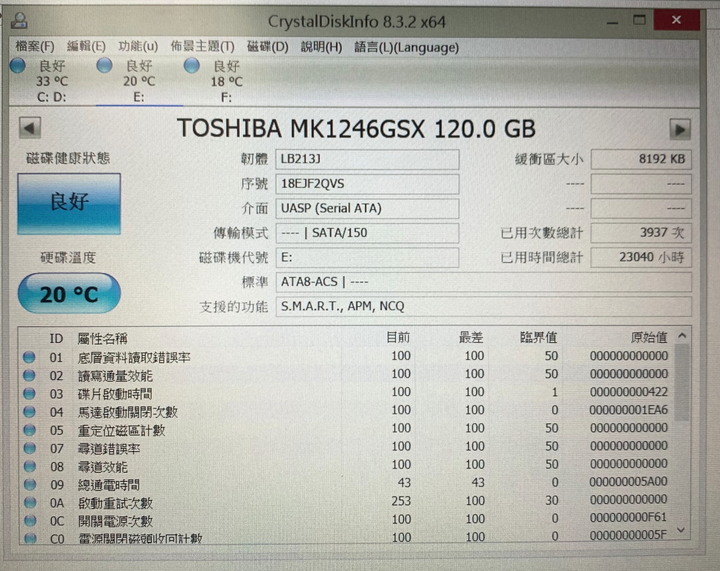
Task: Click the status dot of attribute 03
Action: (29, 393)
